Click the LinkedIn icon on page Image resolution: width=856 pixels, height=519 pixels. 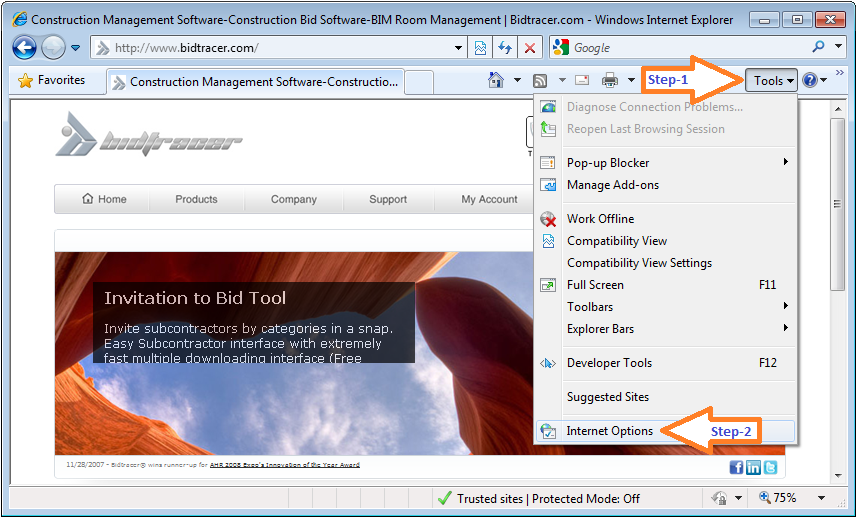[753, 467]
